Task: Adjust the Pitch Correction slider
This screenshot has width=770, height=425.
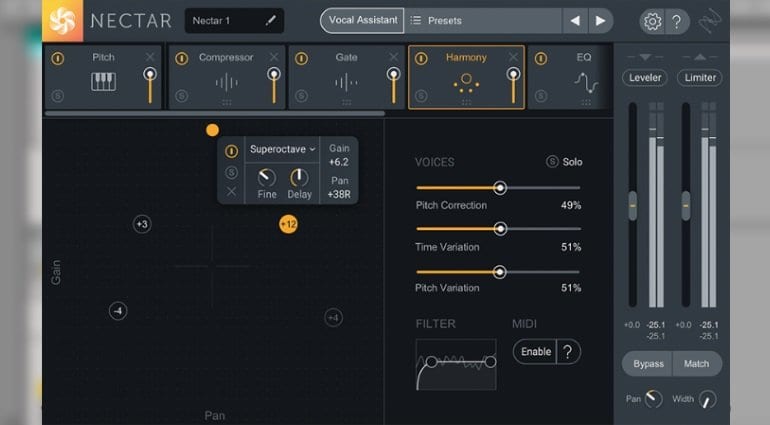Action: [499, 188]
